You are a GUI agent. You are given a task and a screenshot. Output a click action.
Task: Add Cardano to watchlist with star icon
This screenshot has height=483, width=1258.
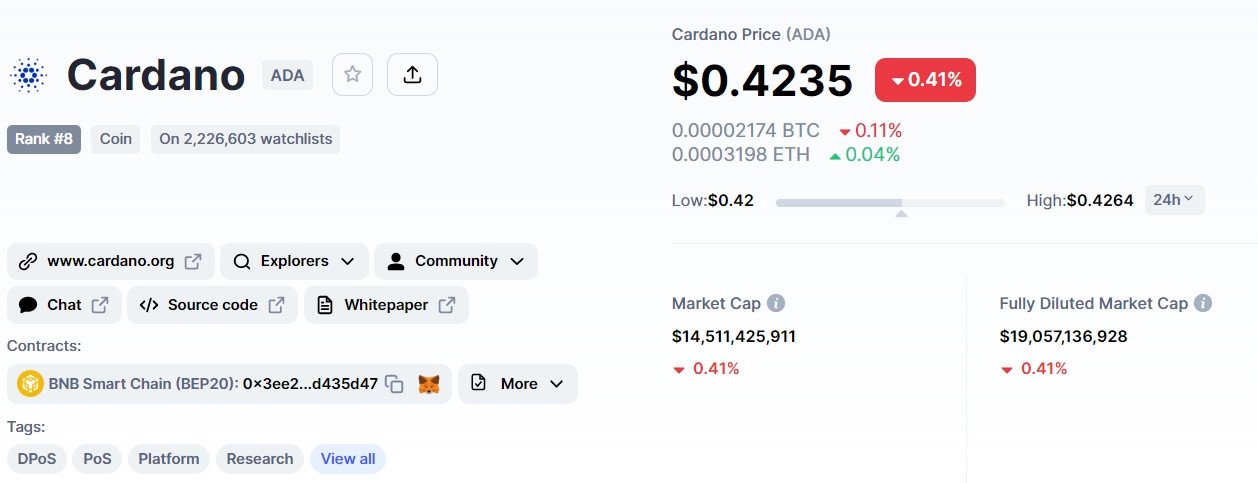[x=352, y=74]
